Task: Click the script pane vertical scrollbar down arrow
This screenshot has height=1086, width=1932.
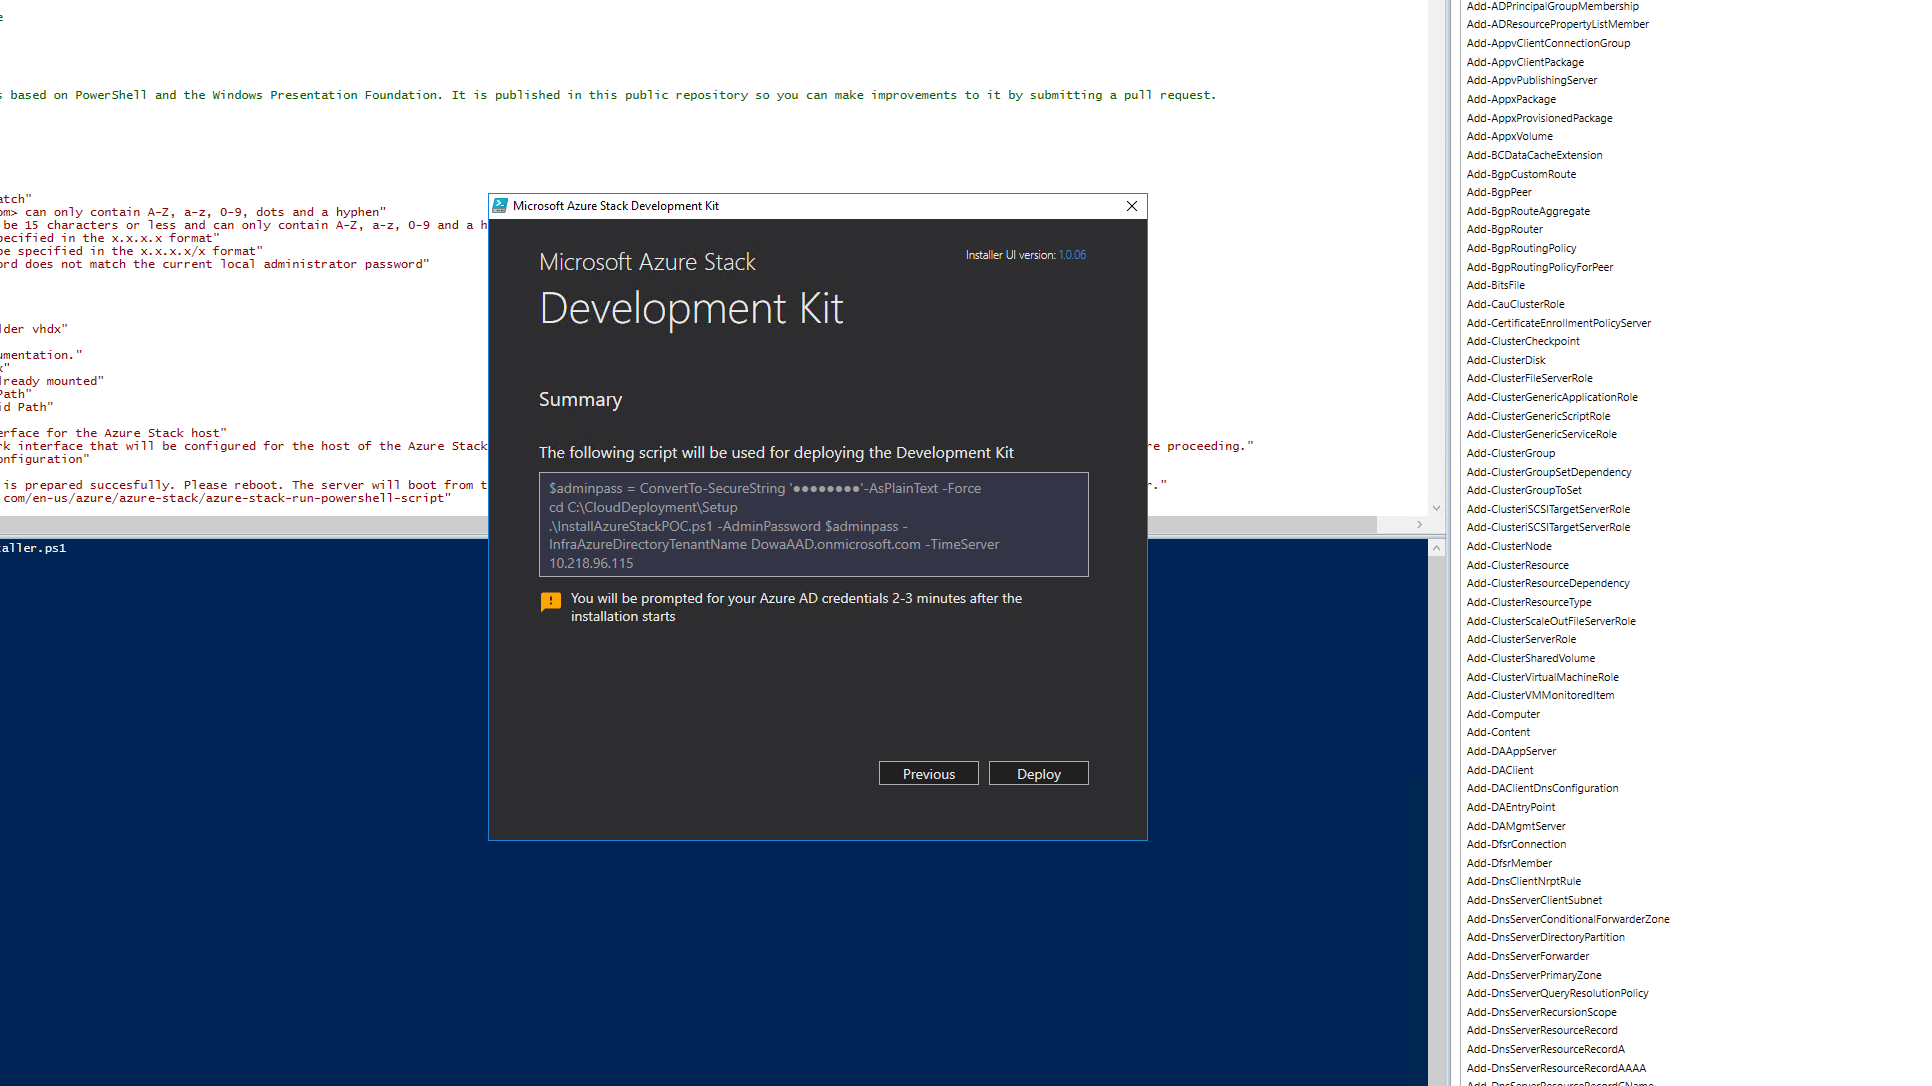Action: tap(1436, 508)
